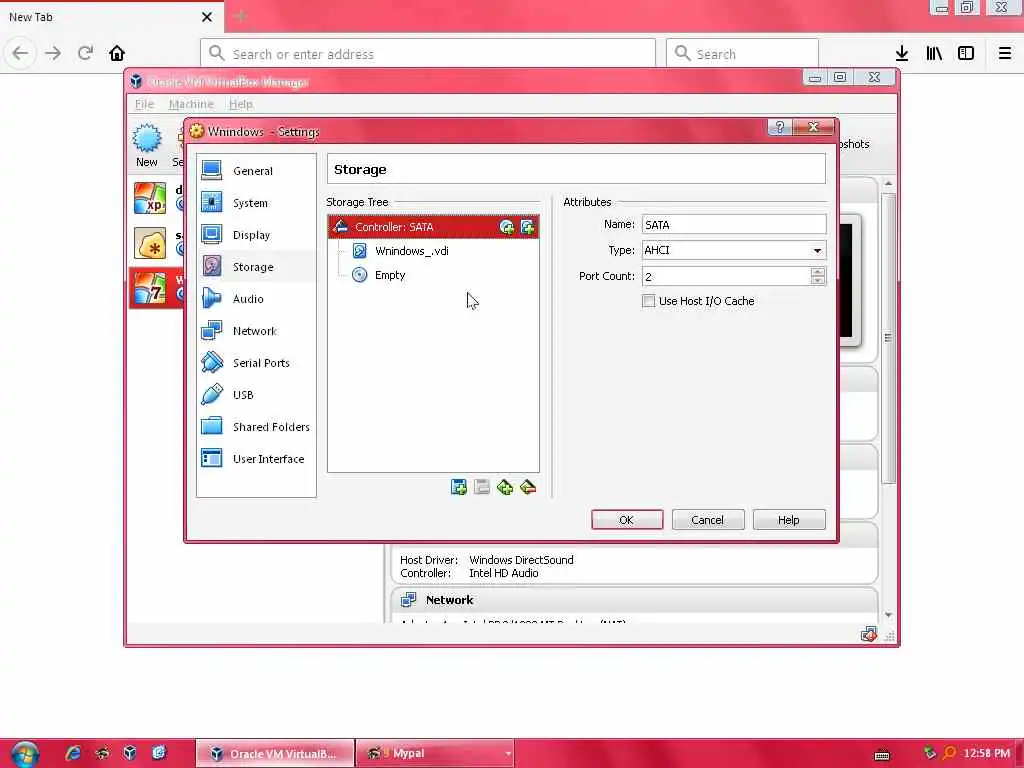Open the Display settings category
Image resolution: width=1024 pixels, height=768 pixels.
coord(256,234)
